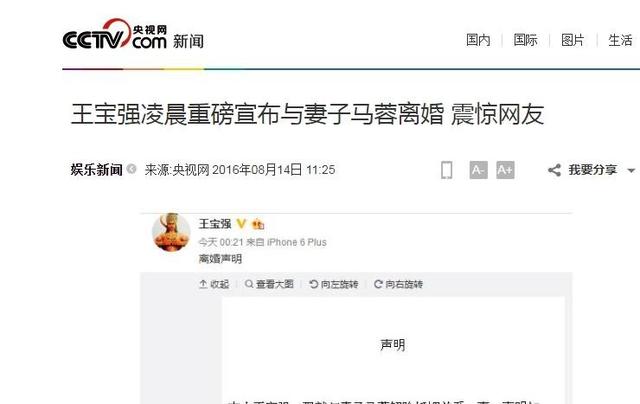Click the 娱乐新闻 category link
The width and height of the screenshot is (640, 404).
[96, 169]
